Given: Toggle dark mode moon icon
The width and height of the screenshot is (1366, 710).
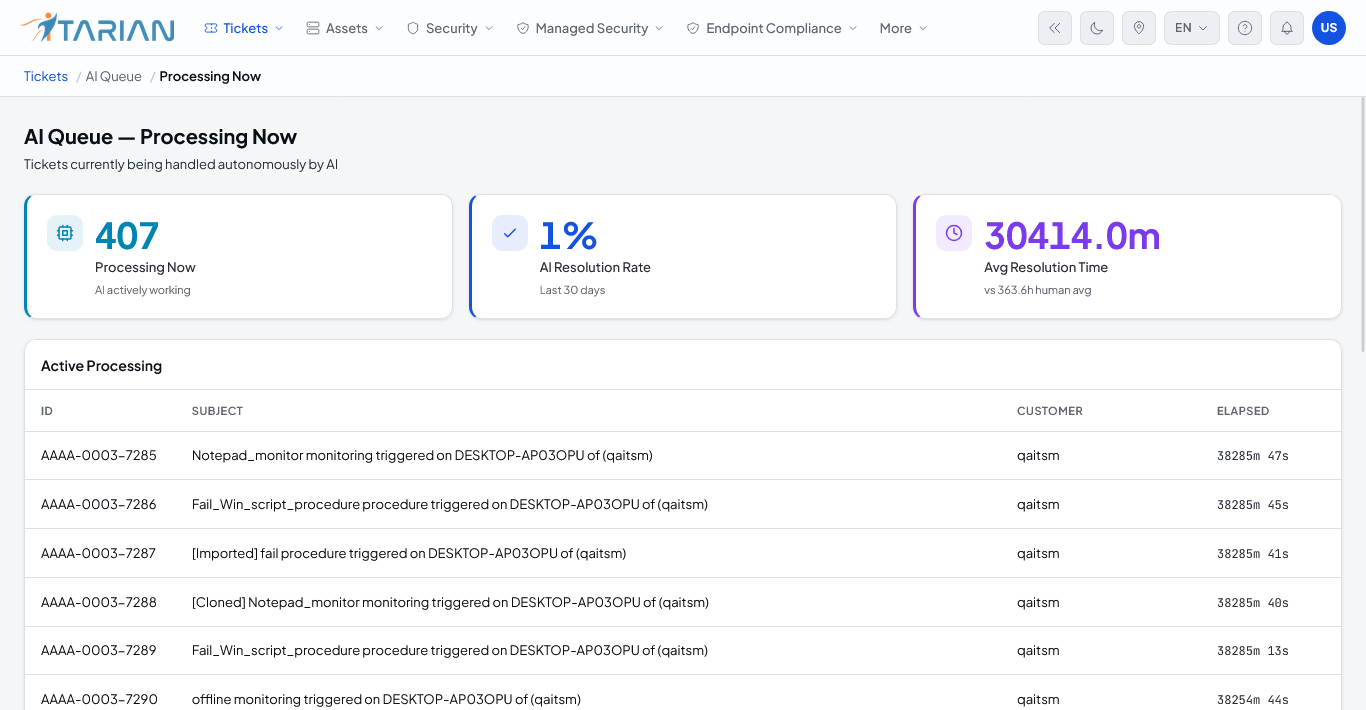Looking at the screenshot, I should click(1097, 28).
